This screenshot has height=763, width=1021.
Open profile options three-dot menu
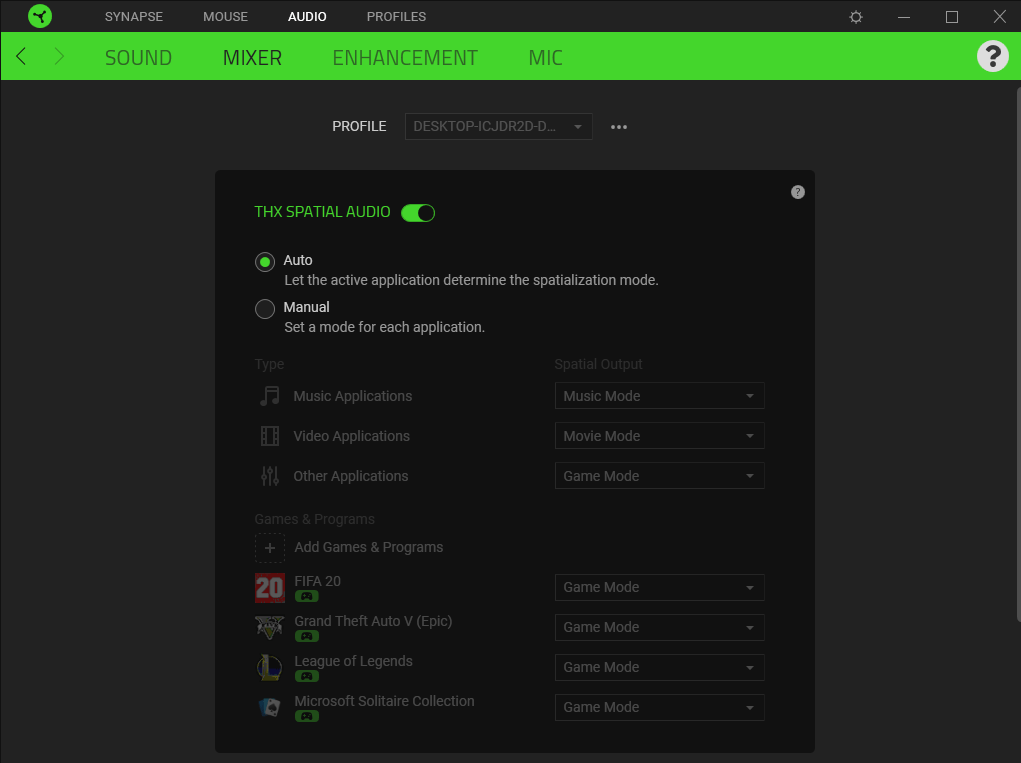point(619,127)
